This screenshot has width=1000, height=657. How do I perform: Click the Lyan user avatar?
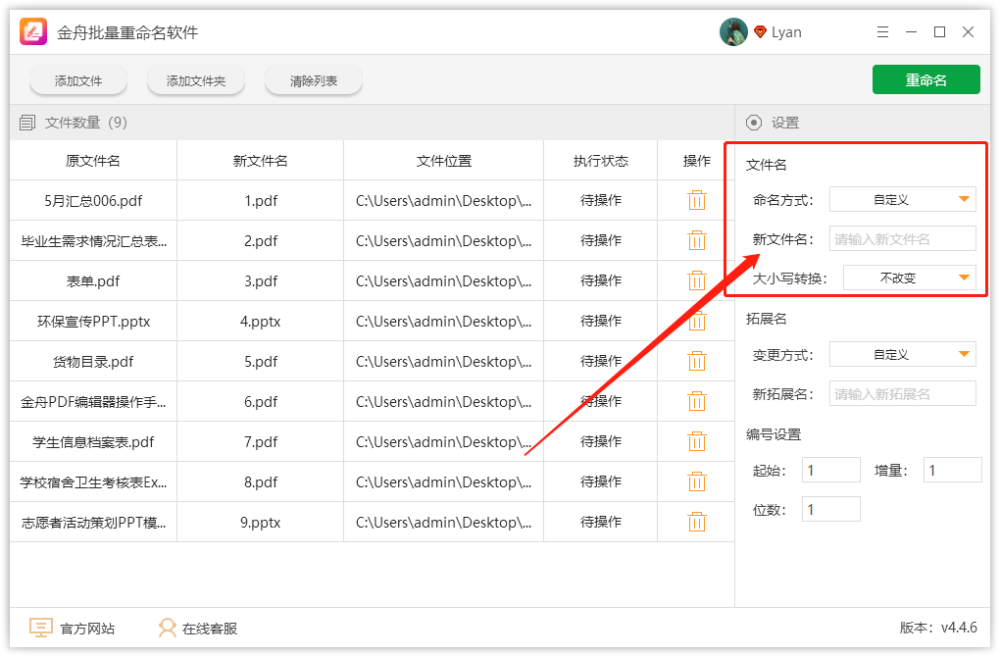[x=733, y=32]
